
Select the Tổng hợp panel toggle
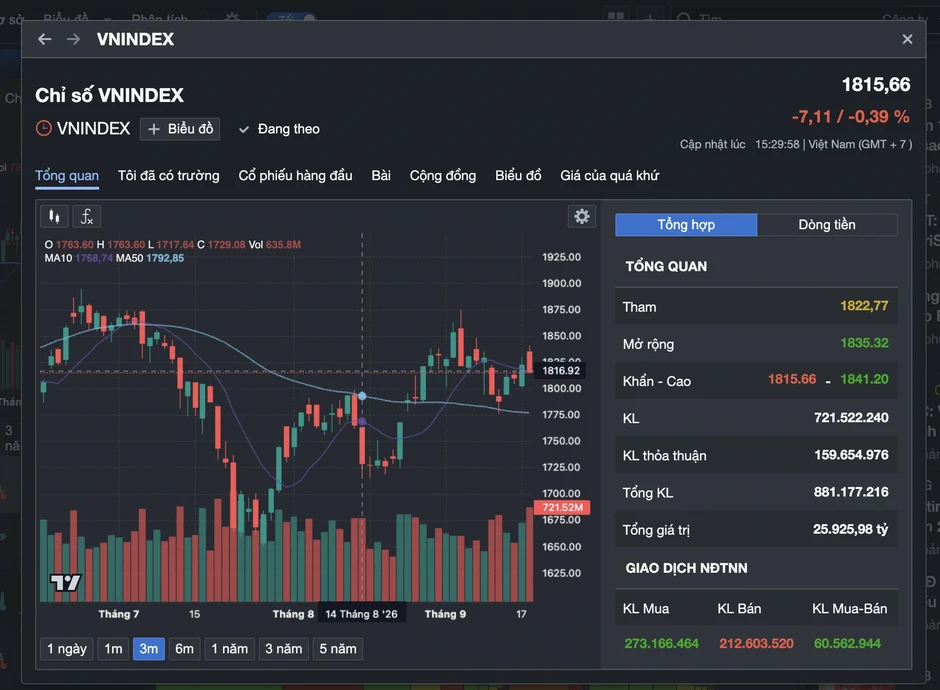(x=686, y=225)
